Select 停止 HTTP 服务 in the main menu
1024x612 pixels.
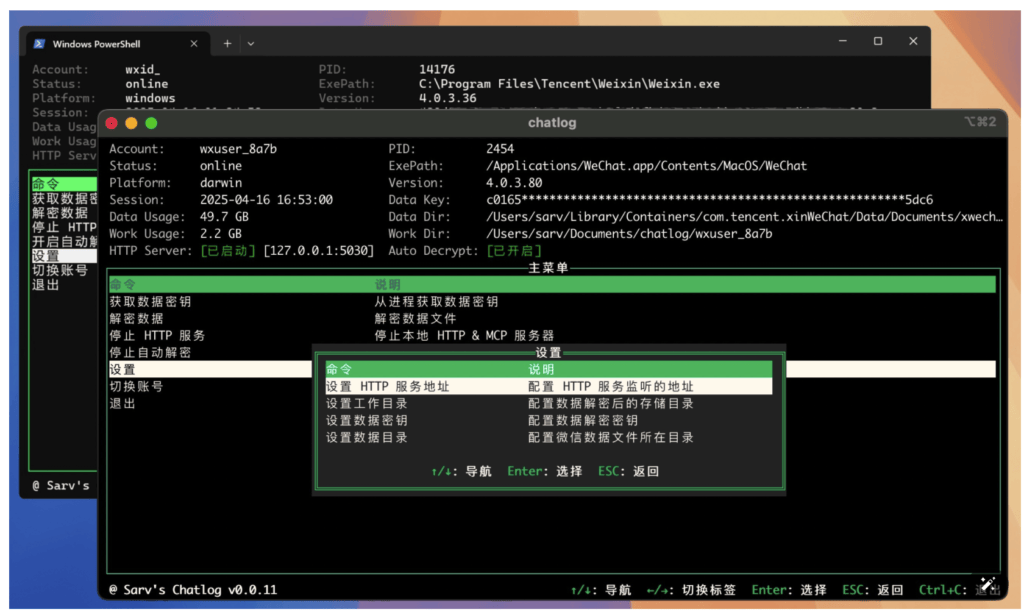coord(156,336)
